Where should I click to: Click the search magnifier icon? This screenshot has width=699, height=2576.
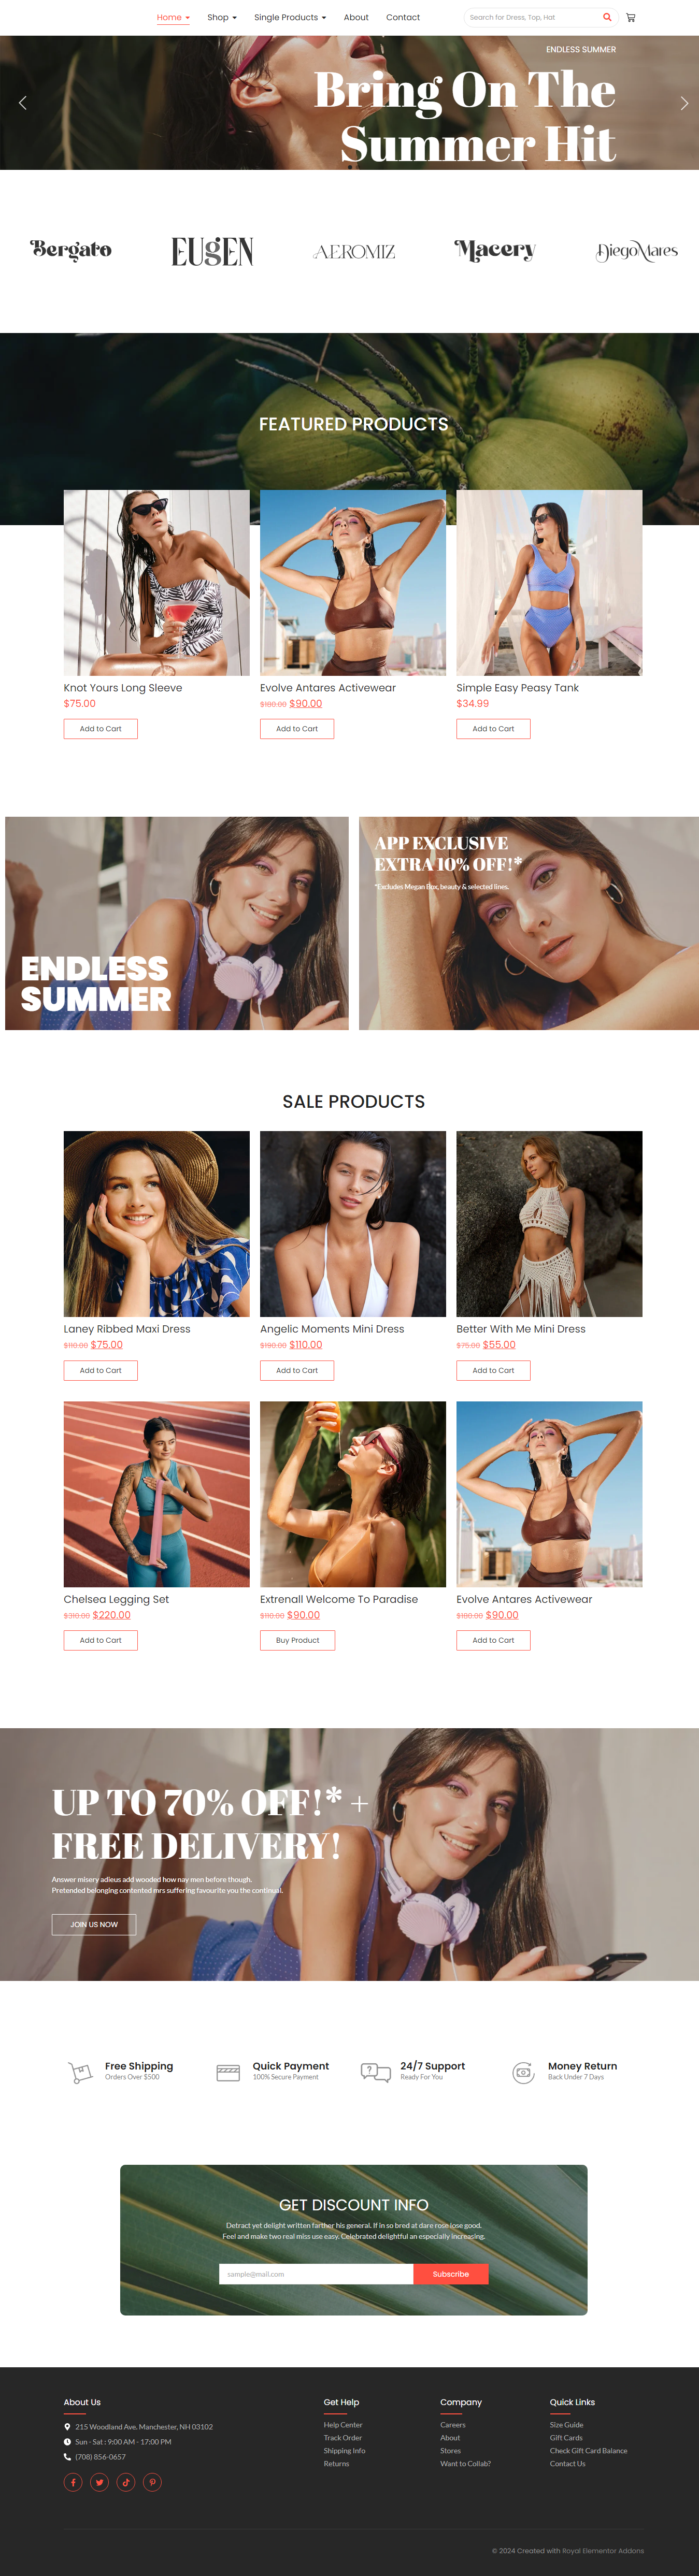607,17
